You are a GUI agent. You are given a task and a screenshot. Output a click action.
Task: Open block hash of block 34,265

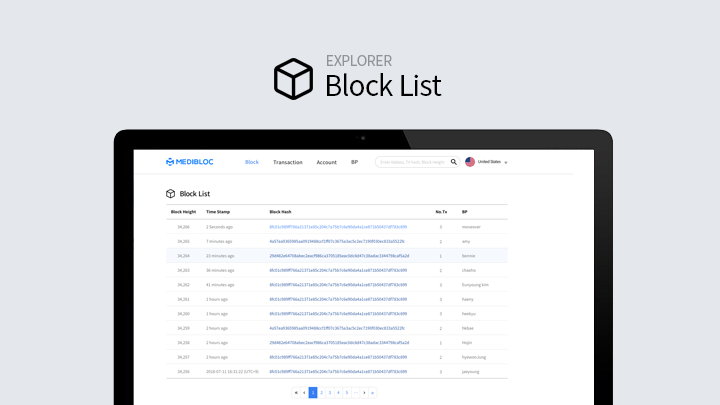coord(337,242)
